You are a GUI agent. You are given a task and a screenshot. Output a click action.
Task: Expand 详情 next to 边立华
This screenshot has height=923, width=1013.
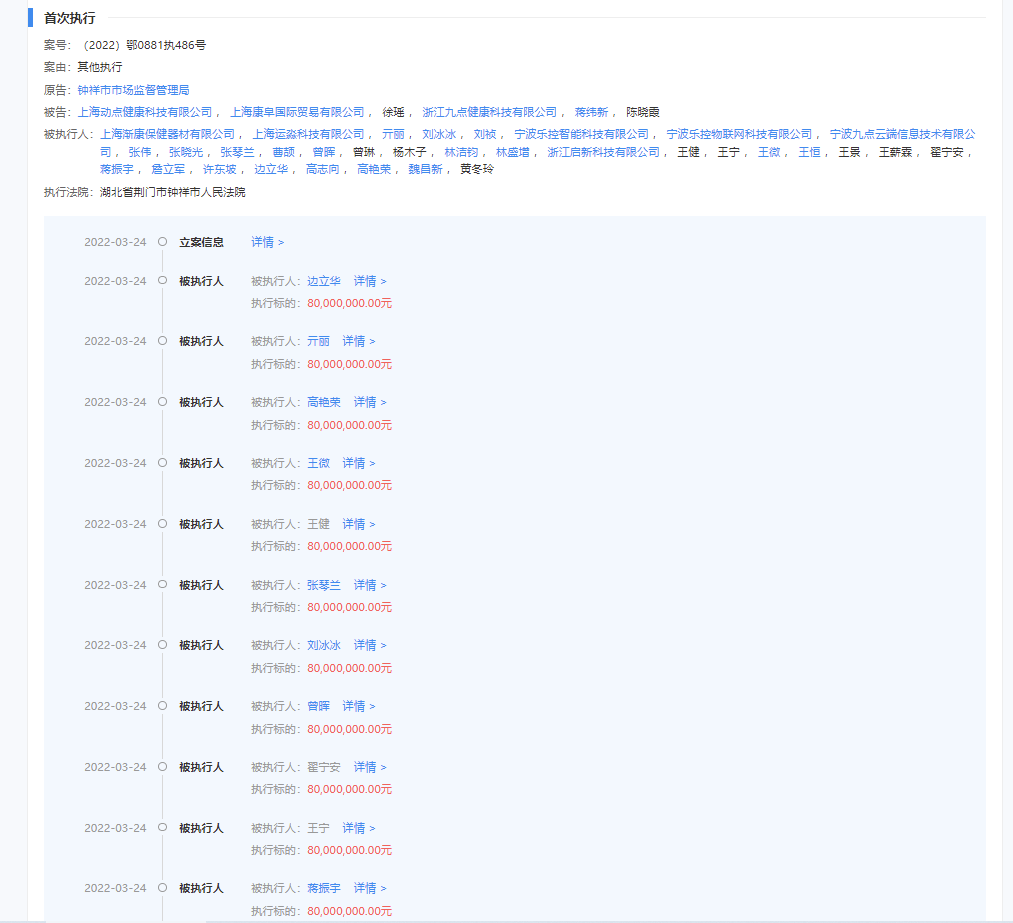click(x=369, y=281)
